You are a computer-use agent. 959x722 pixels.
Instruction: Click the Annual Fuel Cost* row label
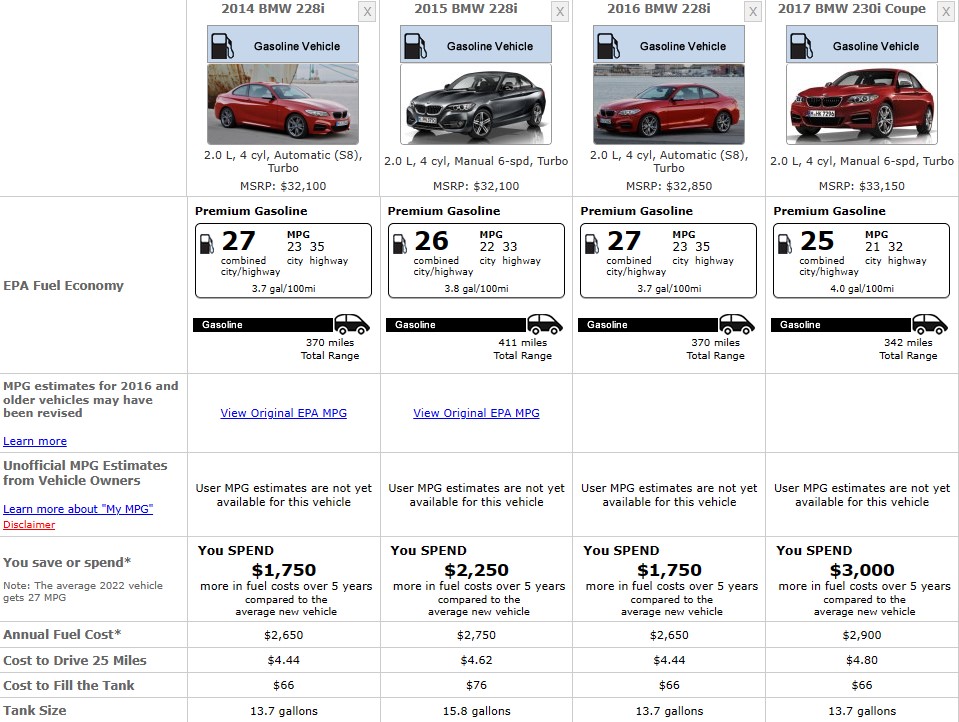(62, 635)
